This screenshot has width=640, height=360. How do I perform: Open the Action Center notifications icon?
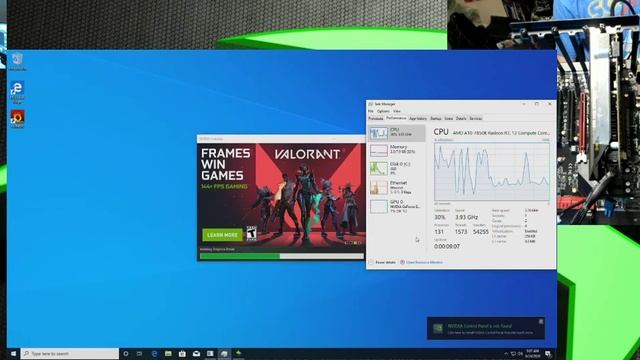pyautogui.click(x=548, y=354)
